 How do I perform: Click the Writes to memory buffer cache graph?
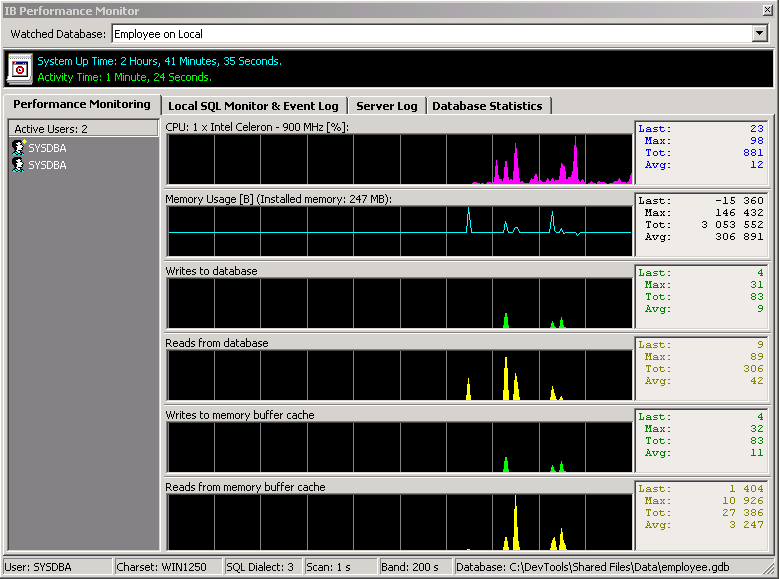coord(399,448)
